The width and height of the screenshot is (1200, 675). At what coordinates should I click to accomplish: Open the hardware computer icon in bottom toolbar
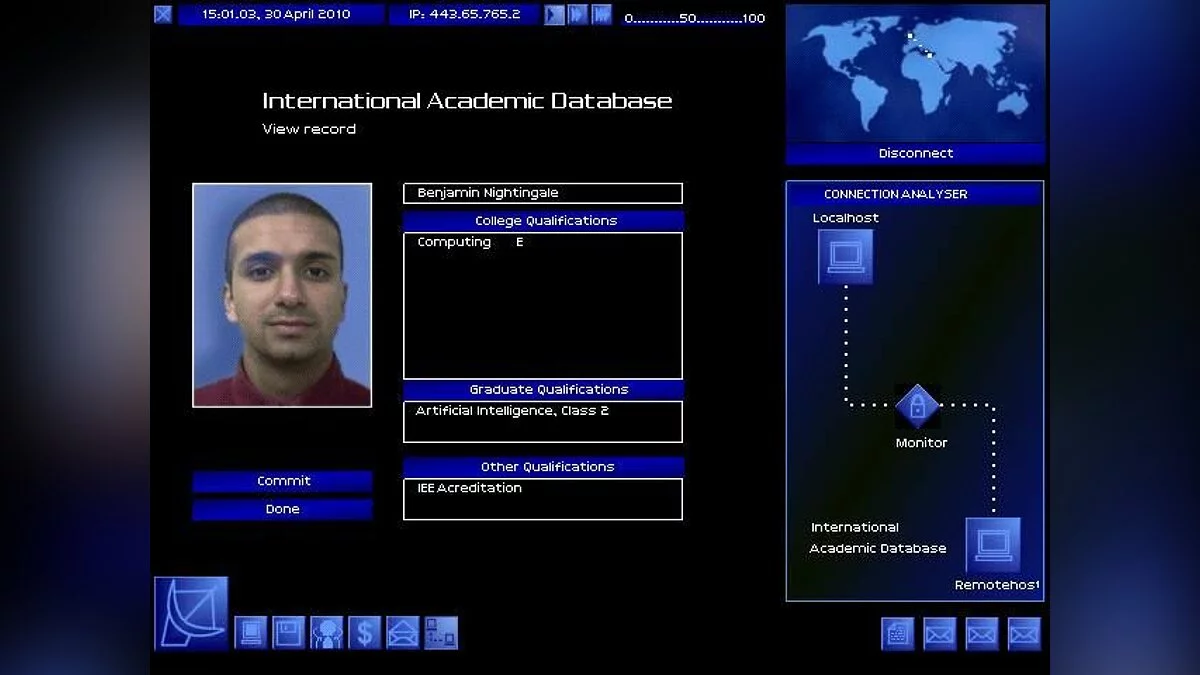pos(251,633)
